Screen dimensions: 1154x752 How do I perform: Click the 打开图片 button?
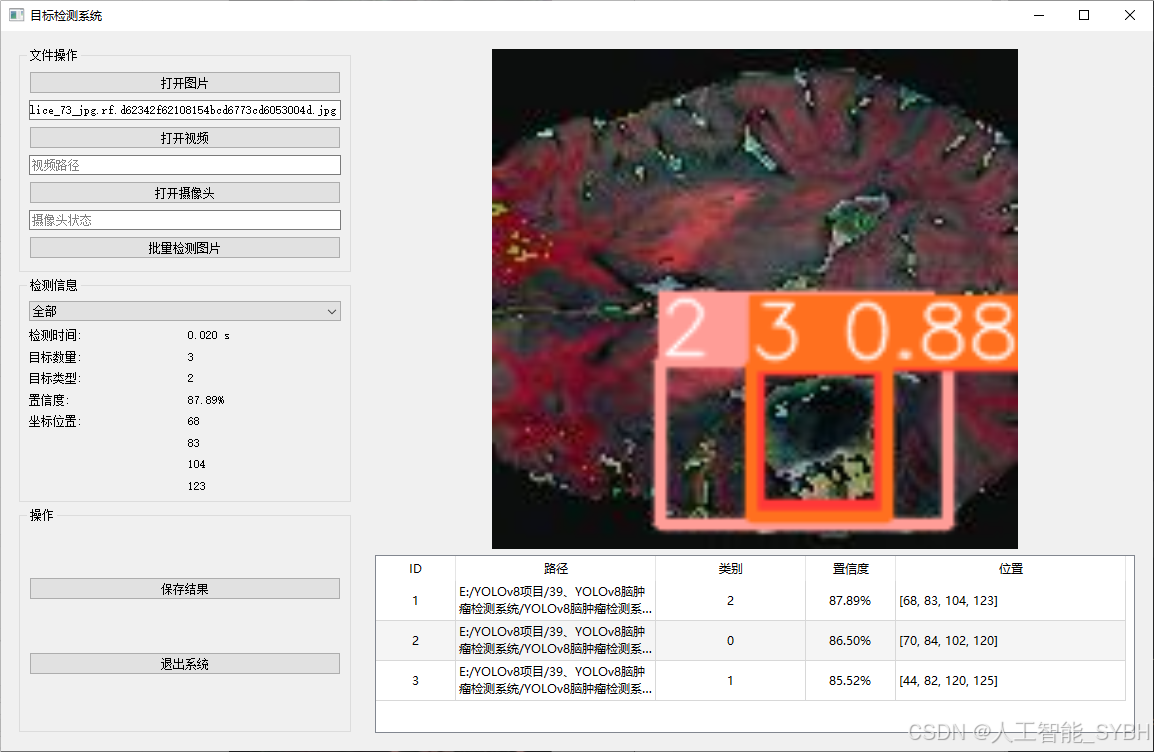(185, 82)
